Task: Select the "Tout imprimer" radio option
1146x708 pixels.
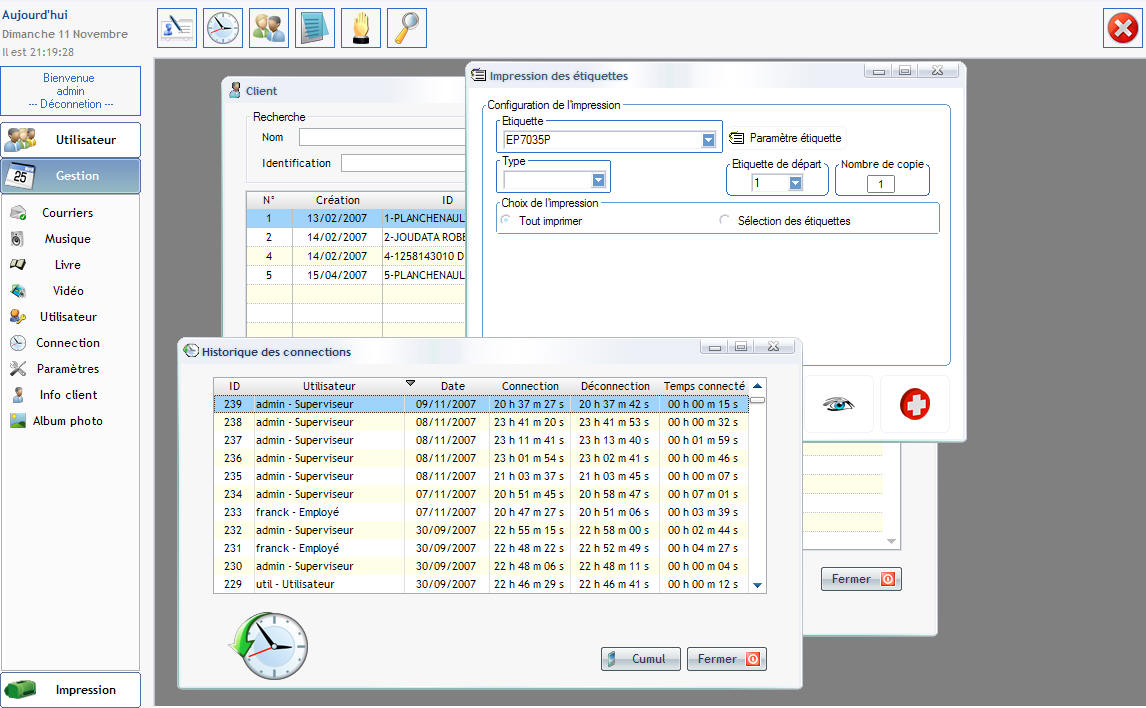Action: coord(505,220)
